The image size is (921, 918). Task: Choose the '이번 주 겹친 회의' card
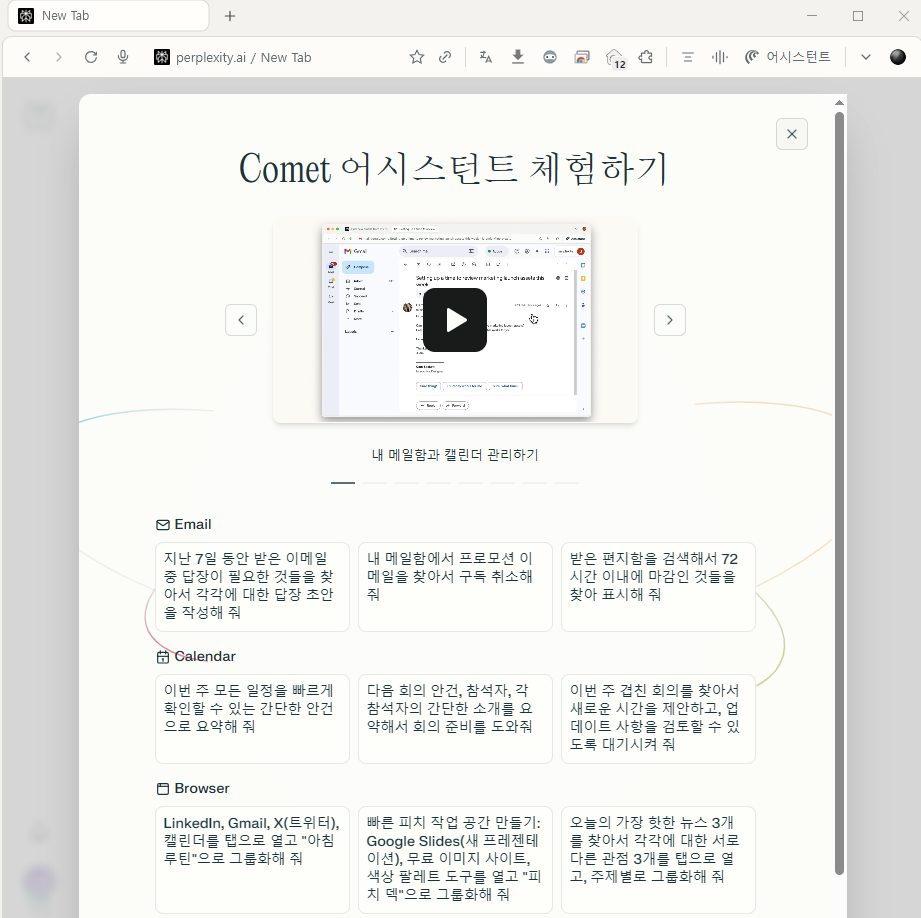(658, 719)
